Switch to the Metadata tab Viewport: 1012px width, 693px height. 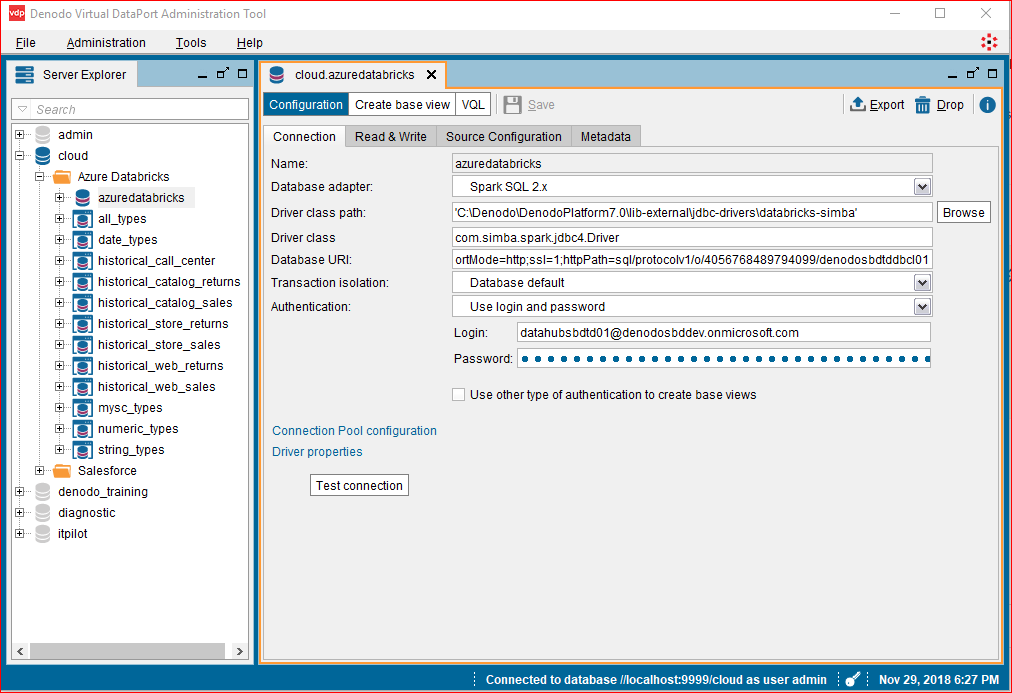pos(605,137)
